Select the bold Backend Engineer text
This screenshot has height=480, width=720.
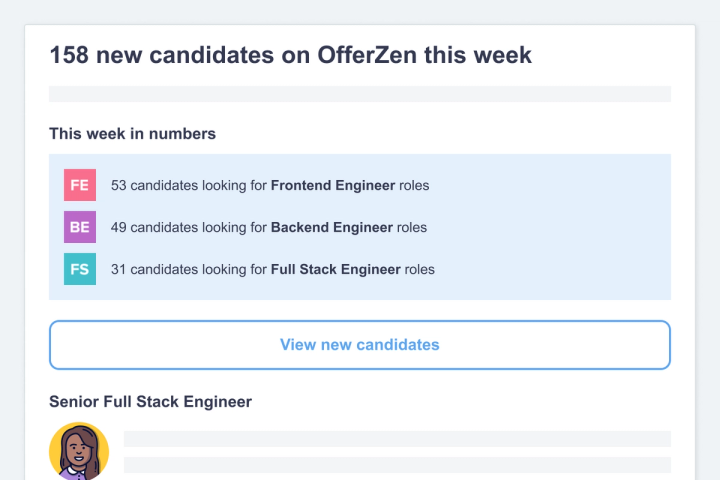[x=332, y=227]
